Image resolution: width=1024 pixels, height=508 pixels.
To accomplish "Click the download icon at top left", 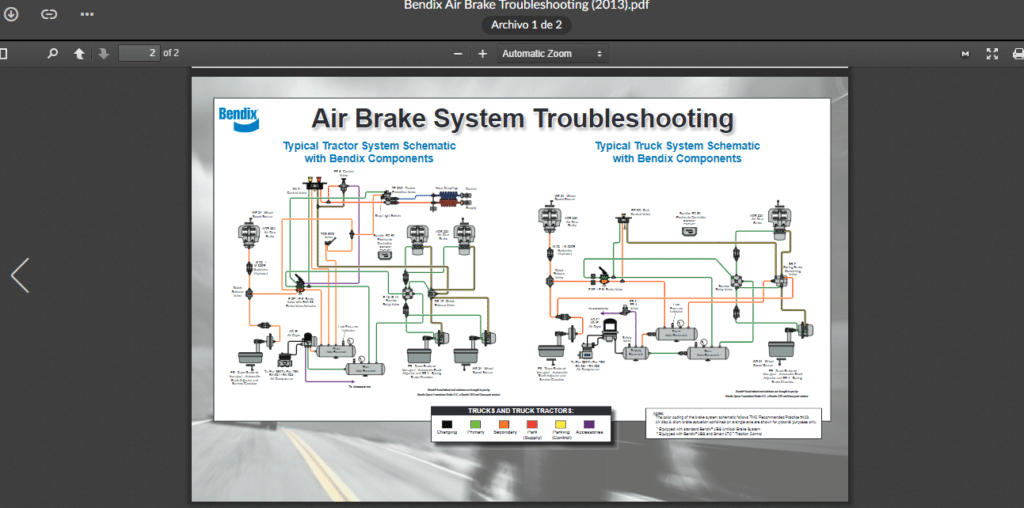I will point(10,14).
